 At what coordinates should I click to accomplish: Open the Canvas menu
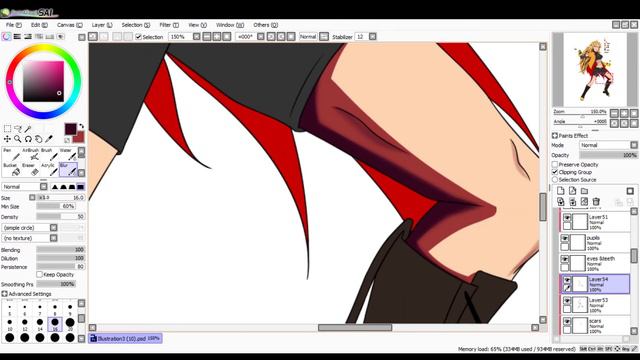click(x=69, y=25)
